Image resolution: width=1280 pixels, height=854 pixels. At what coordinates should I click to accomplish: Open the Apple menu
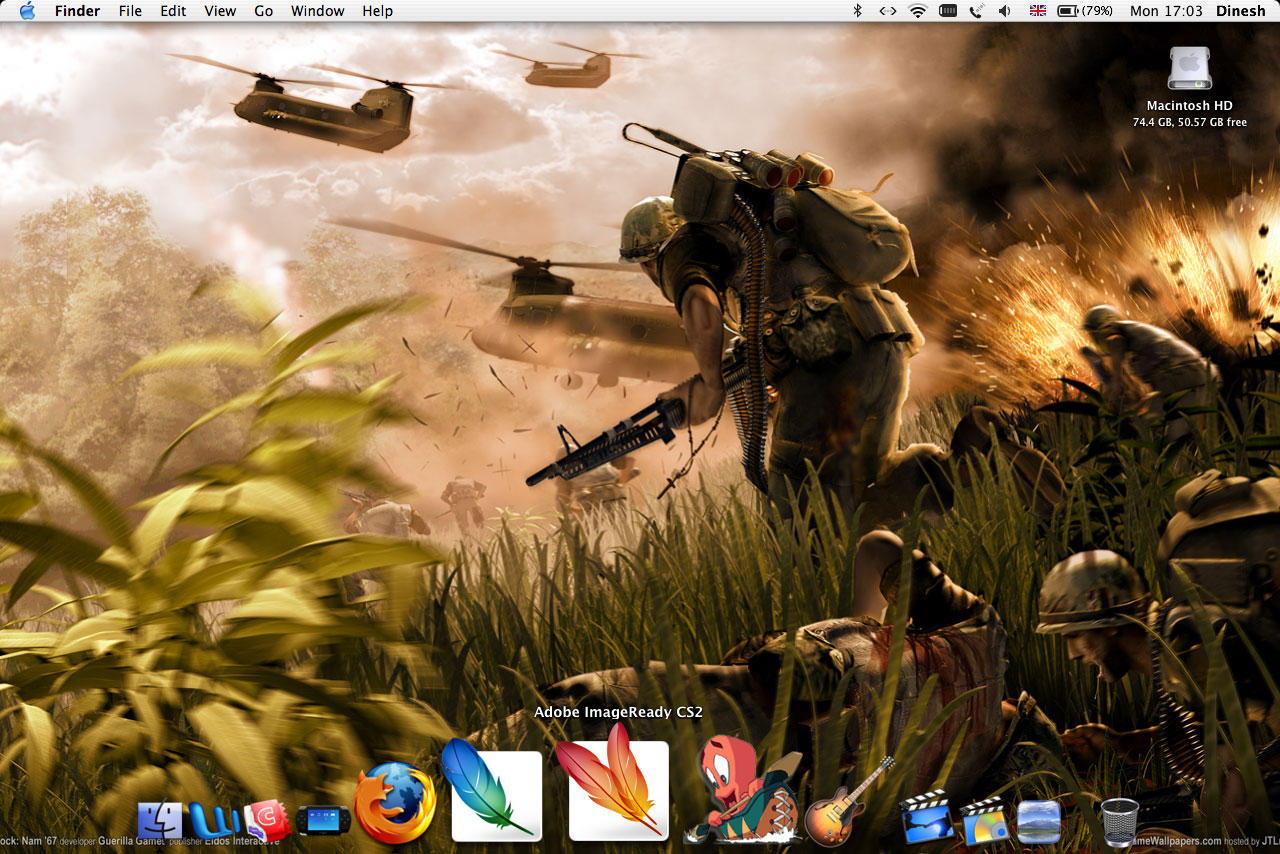click(x=27, y=11)
